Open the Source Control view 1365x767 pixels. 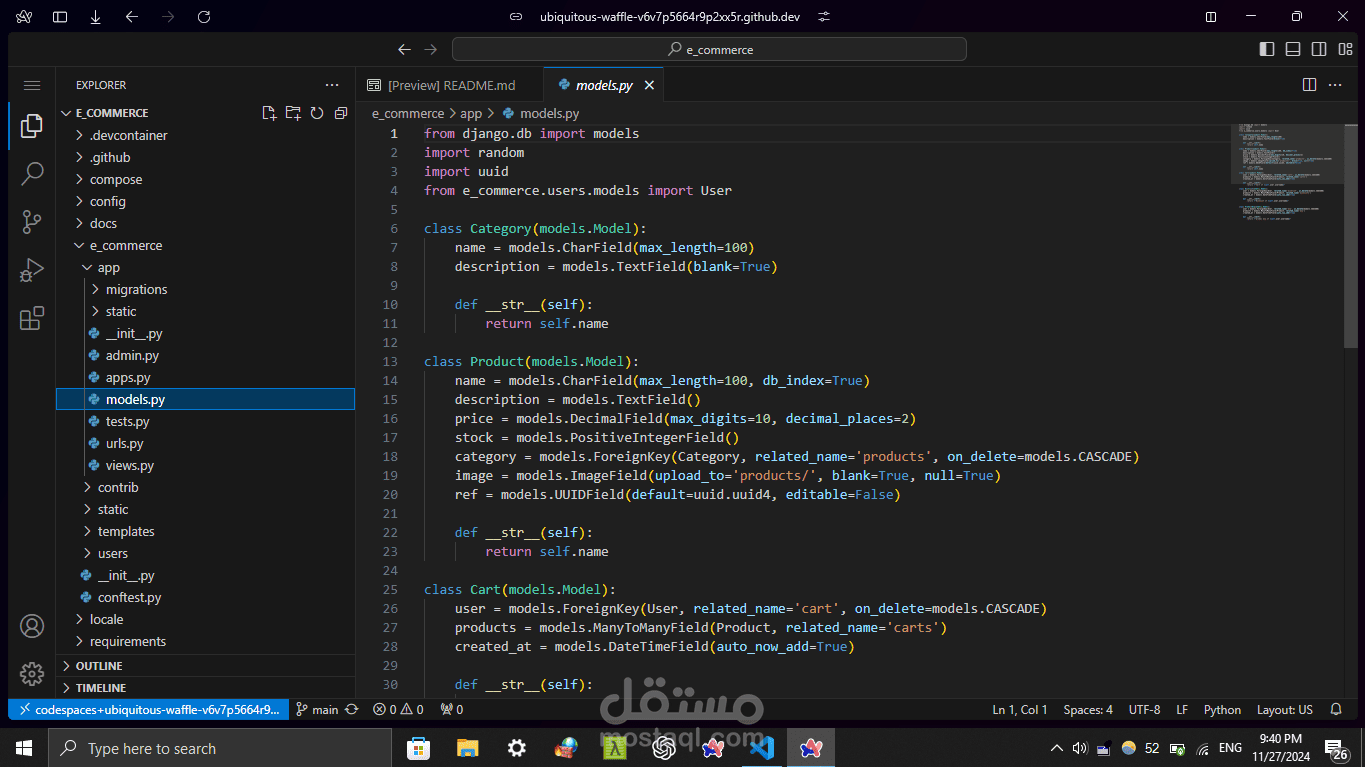(32, 222)
